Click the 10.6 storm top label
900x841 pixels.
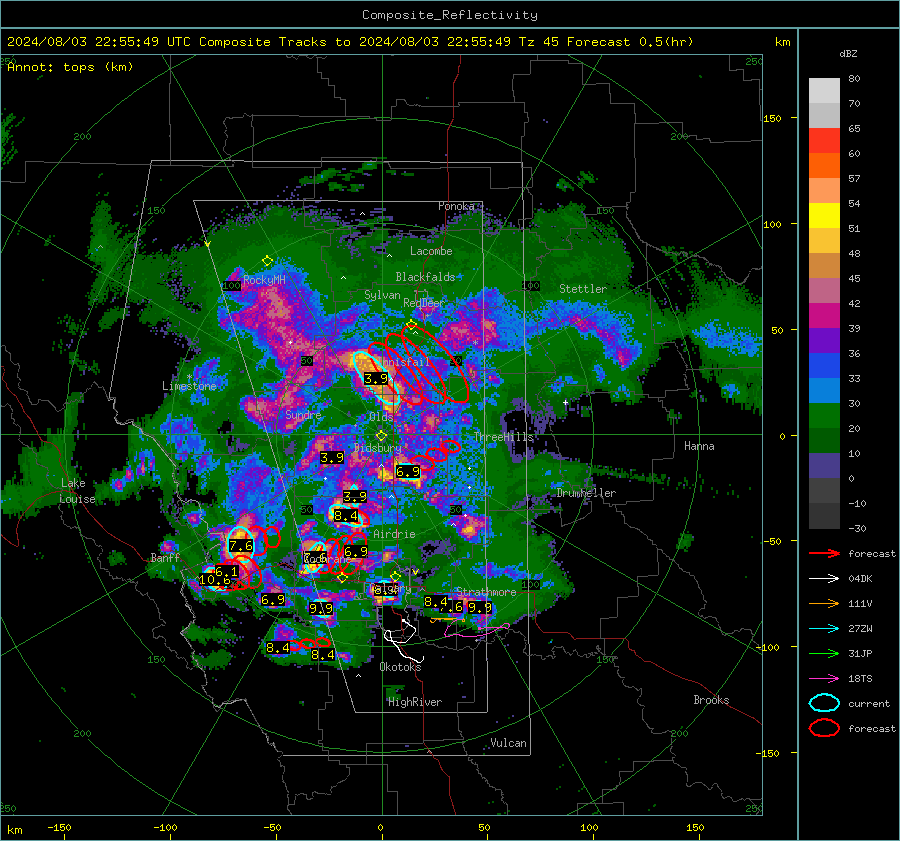pyautogui.click(x=215, y=580)
